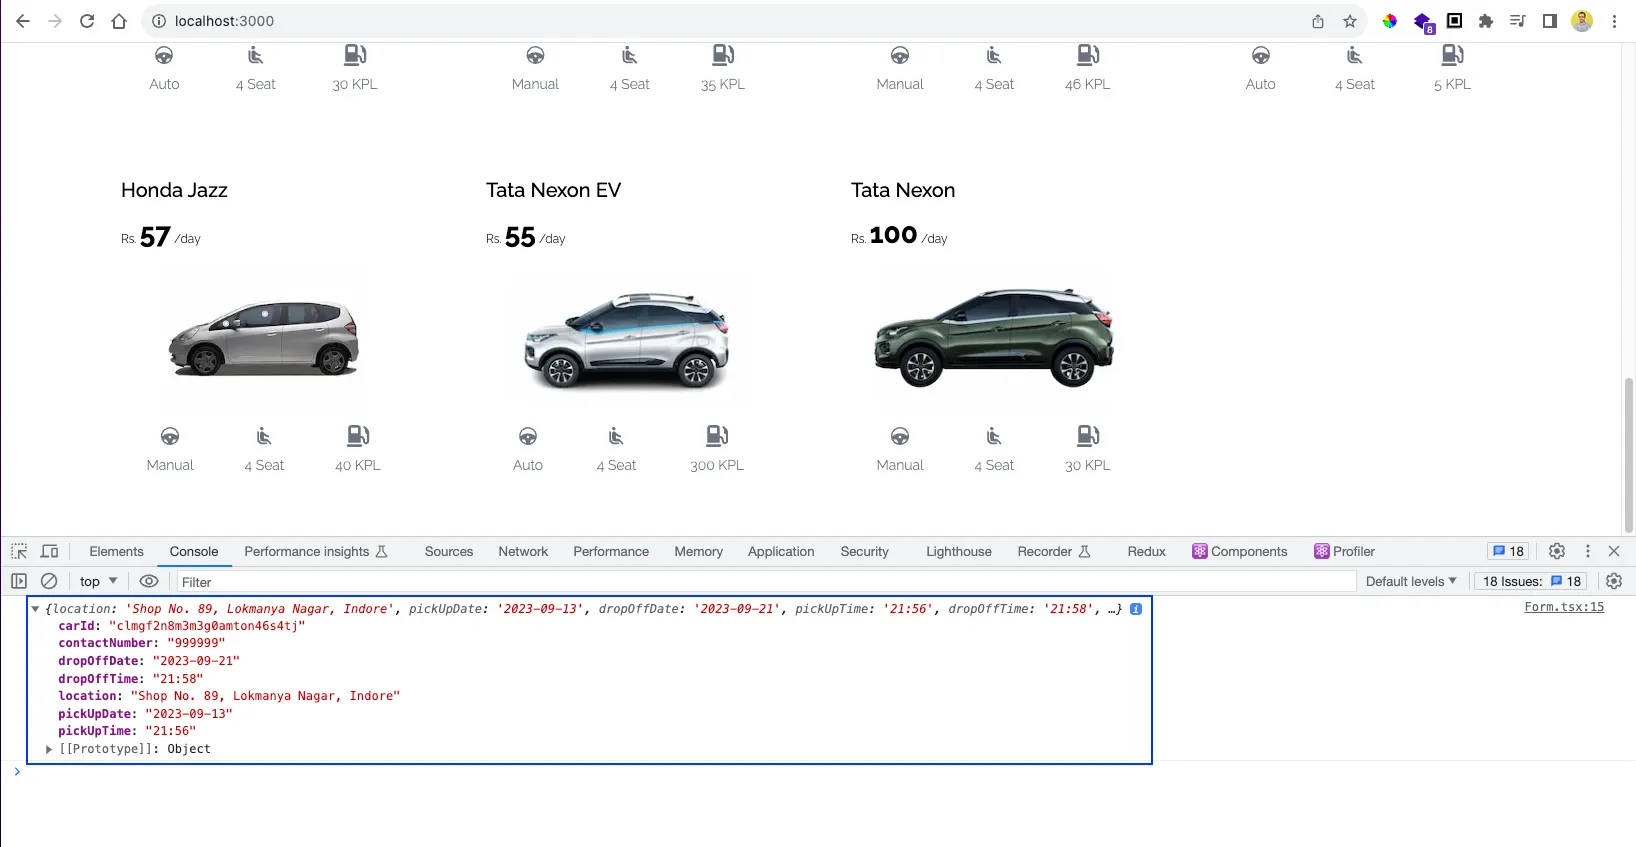Create a live expression with eye icon
Image resolution: width=1636 pixels, height=847 pixels.
coord(149,581)
